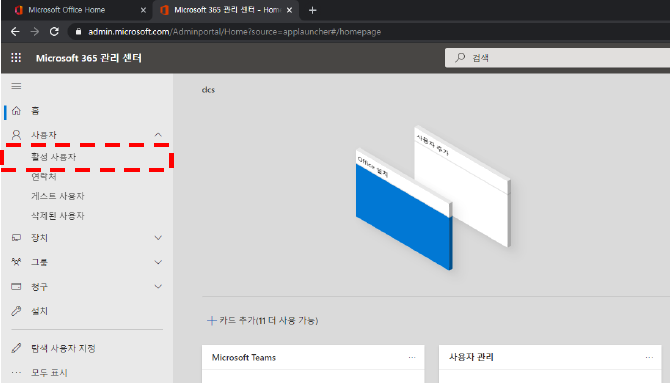Close the Microsoft 365 관리 센터 tab
The width and height of the screenshot is (670, 383).
290,10
